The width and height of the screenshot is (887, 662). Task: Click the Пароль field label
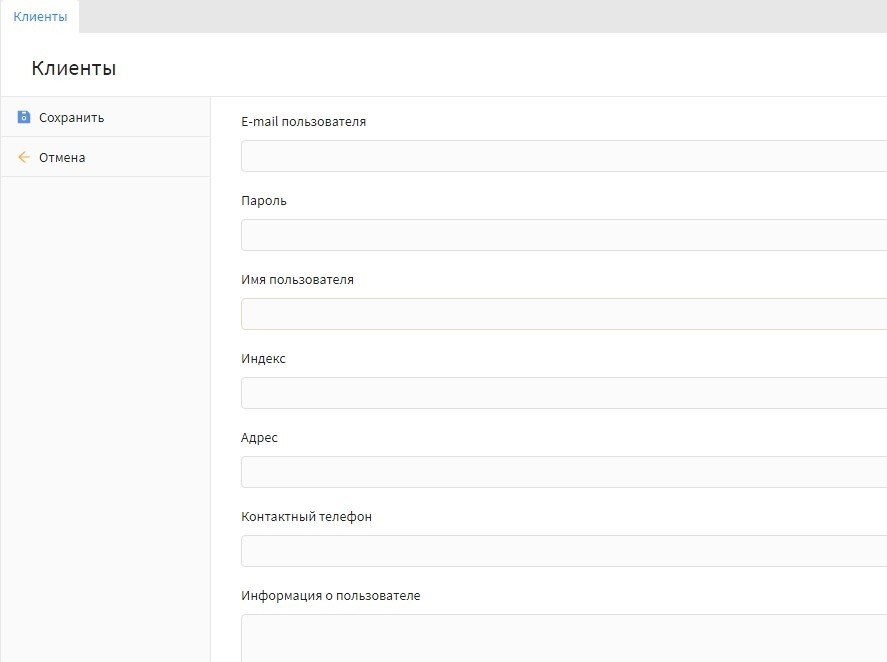tap(264, 201)
